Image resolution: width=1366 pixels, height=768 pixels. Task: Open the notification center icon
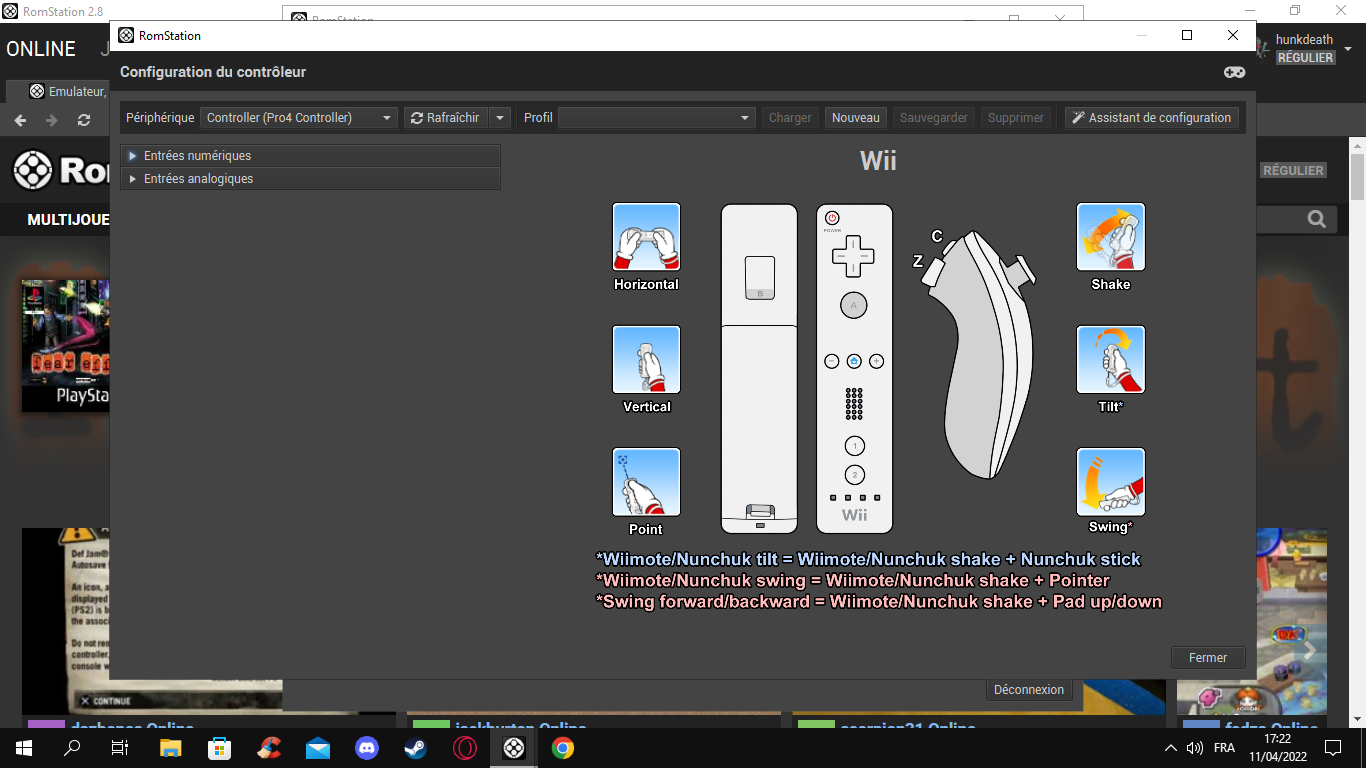point(1332,748)
